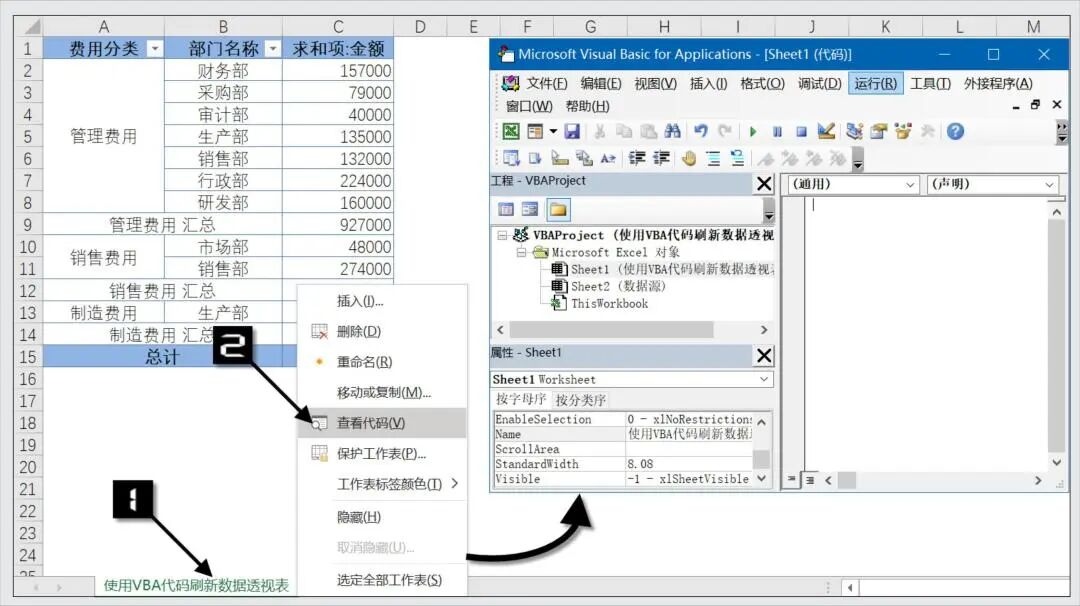
Task: Click View Code icon in project panel
Action: pyautogui.click(x=506, y=209)
